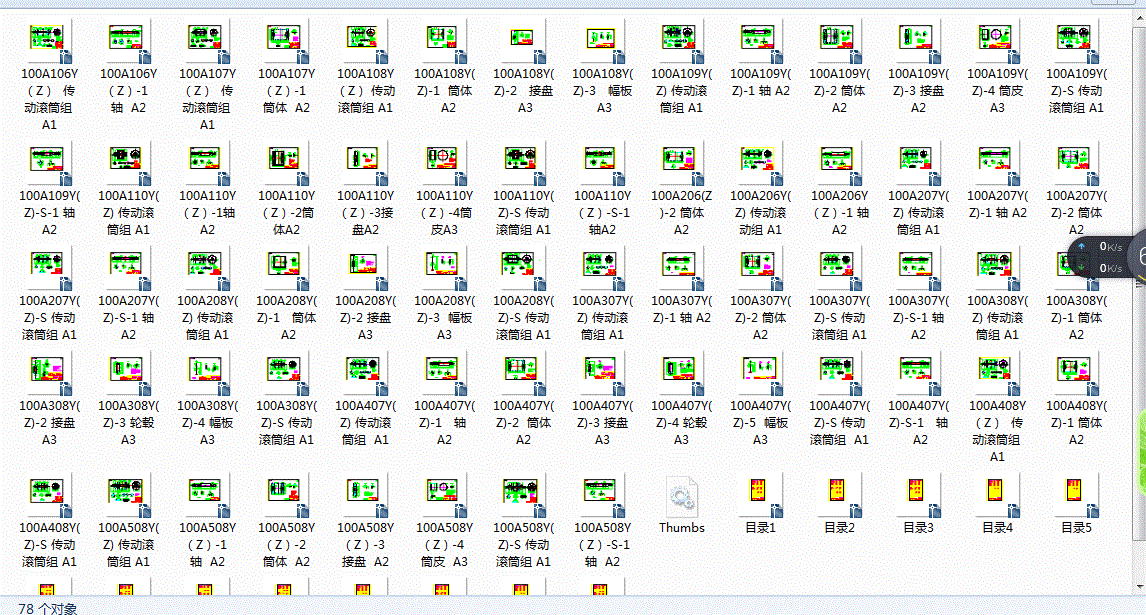The image size is (1146, 615).
Task: Click filename 100A110Y(Z)-1轴 A2
Action: pos(208,213)
